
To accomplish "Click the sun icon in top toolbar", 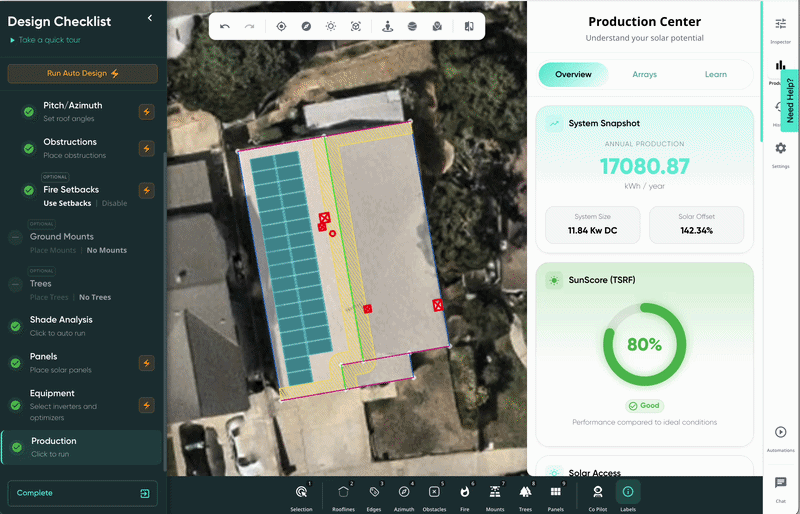I will 331,27.
